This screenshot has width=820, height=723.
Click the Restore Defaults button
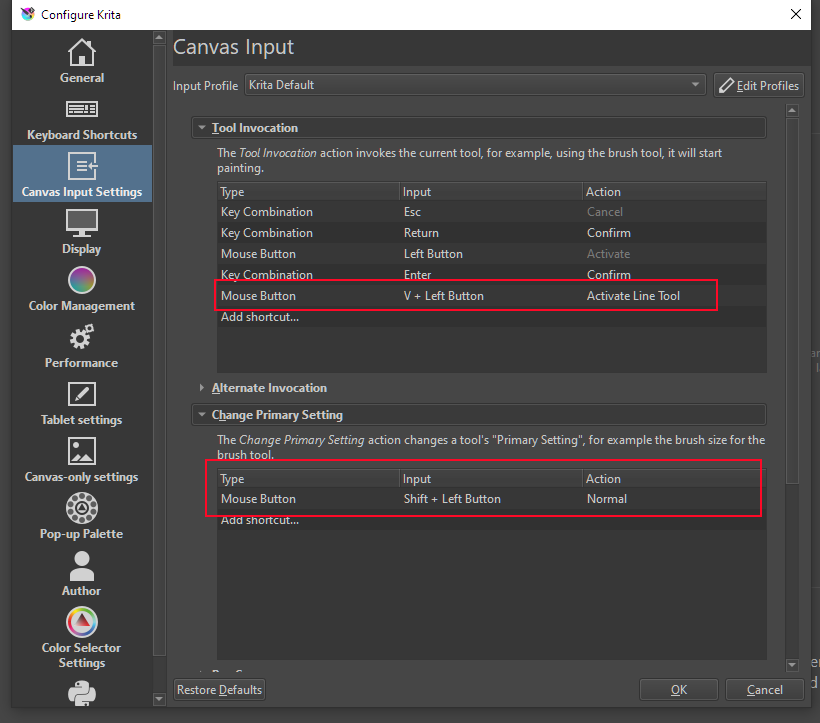click(x=219, y=689)
